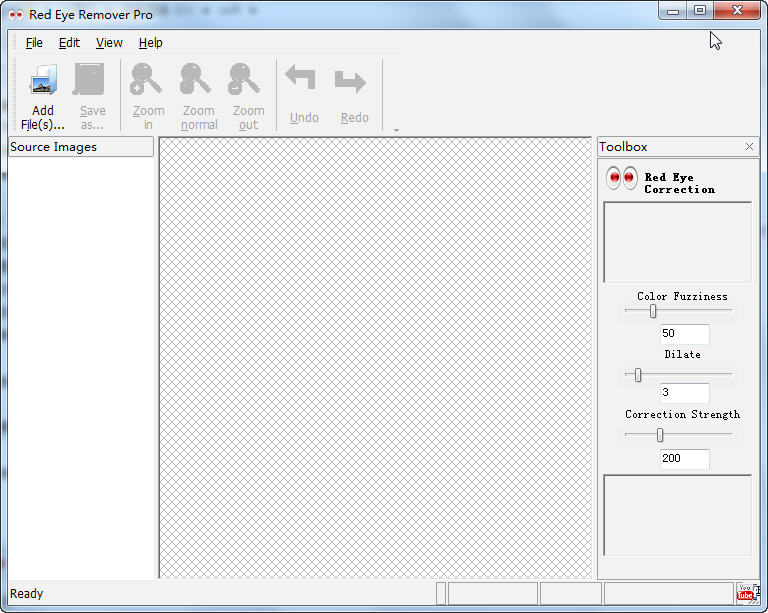Select the Zoom in magnifier icon
Viewport: 768px width, 613px height.
(146, 79)
